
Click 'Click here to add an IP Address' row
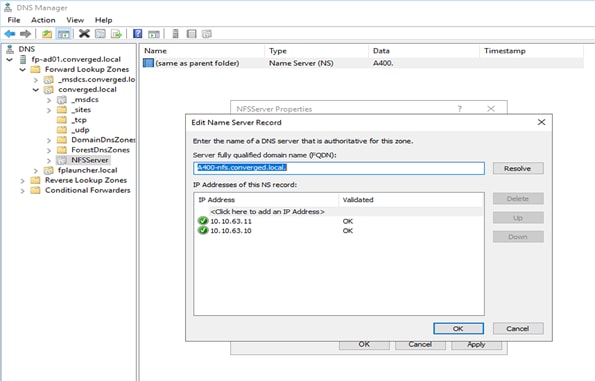(338, 211)
